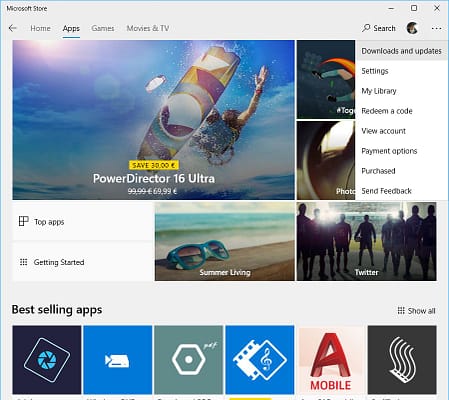The height and width of the screenshot is (400, 449).
Task: Open the soccer player featured tile
Action: pos(326,79)
